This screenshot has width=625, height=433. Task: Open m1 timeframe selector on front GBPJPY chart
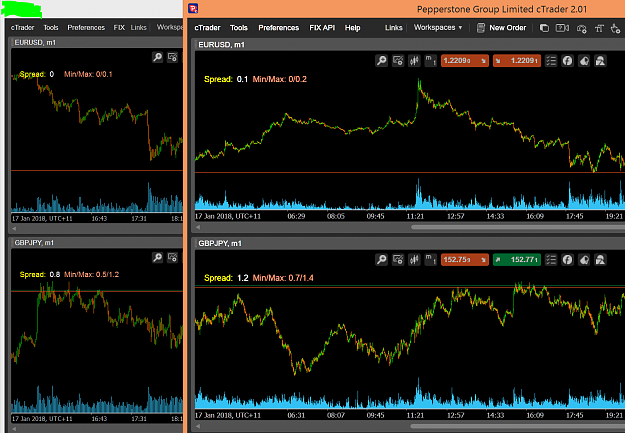coord(430,260)
